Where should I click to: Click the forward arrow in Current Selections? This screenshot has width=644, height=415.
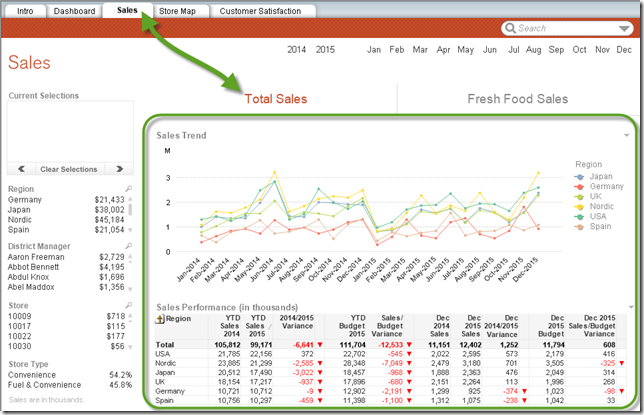pyautogui.click(x=119, y=169)
